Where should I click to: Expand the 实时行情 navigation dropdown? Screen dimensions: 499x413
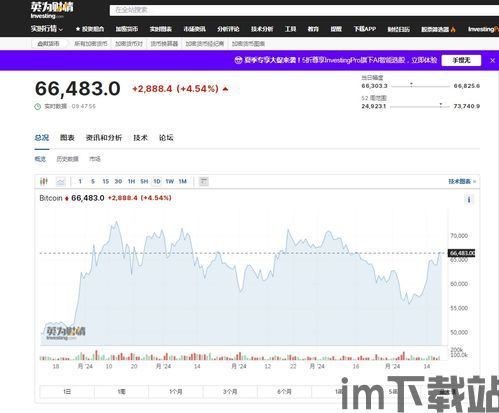point(47,29)
